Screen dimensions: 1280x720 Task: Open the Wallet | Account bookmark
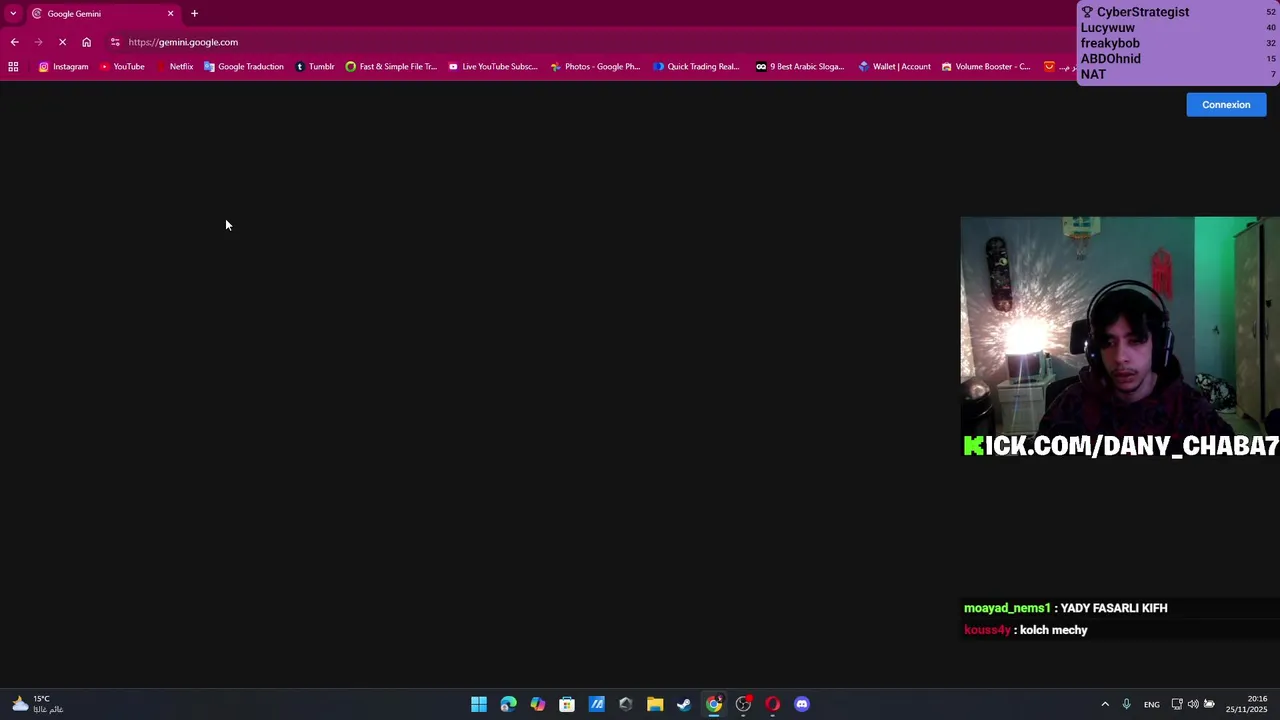(x=894, y=67)
